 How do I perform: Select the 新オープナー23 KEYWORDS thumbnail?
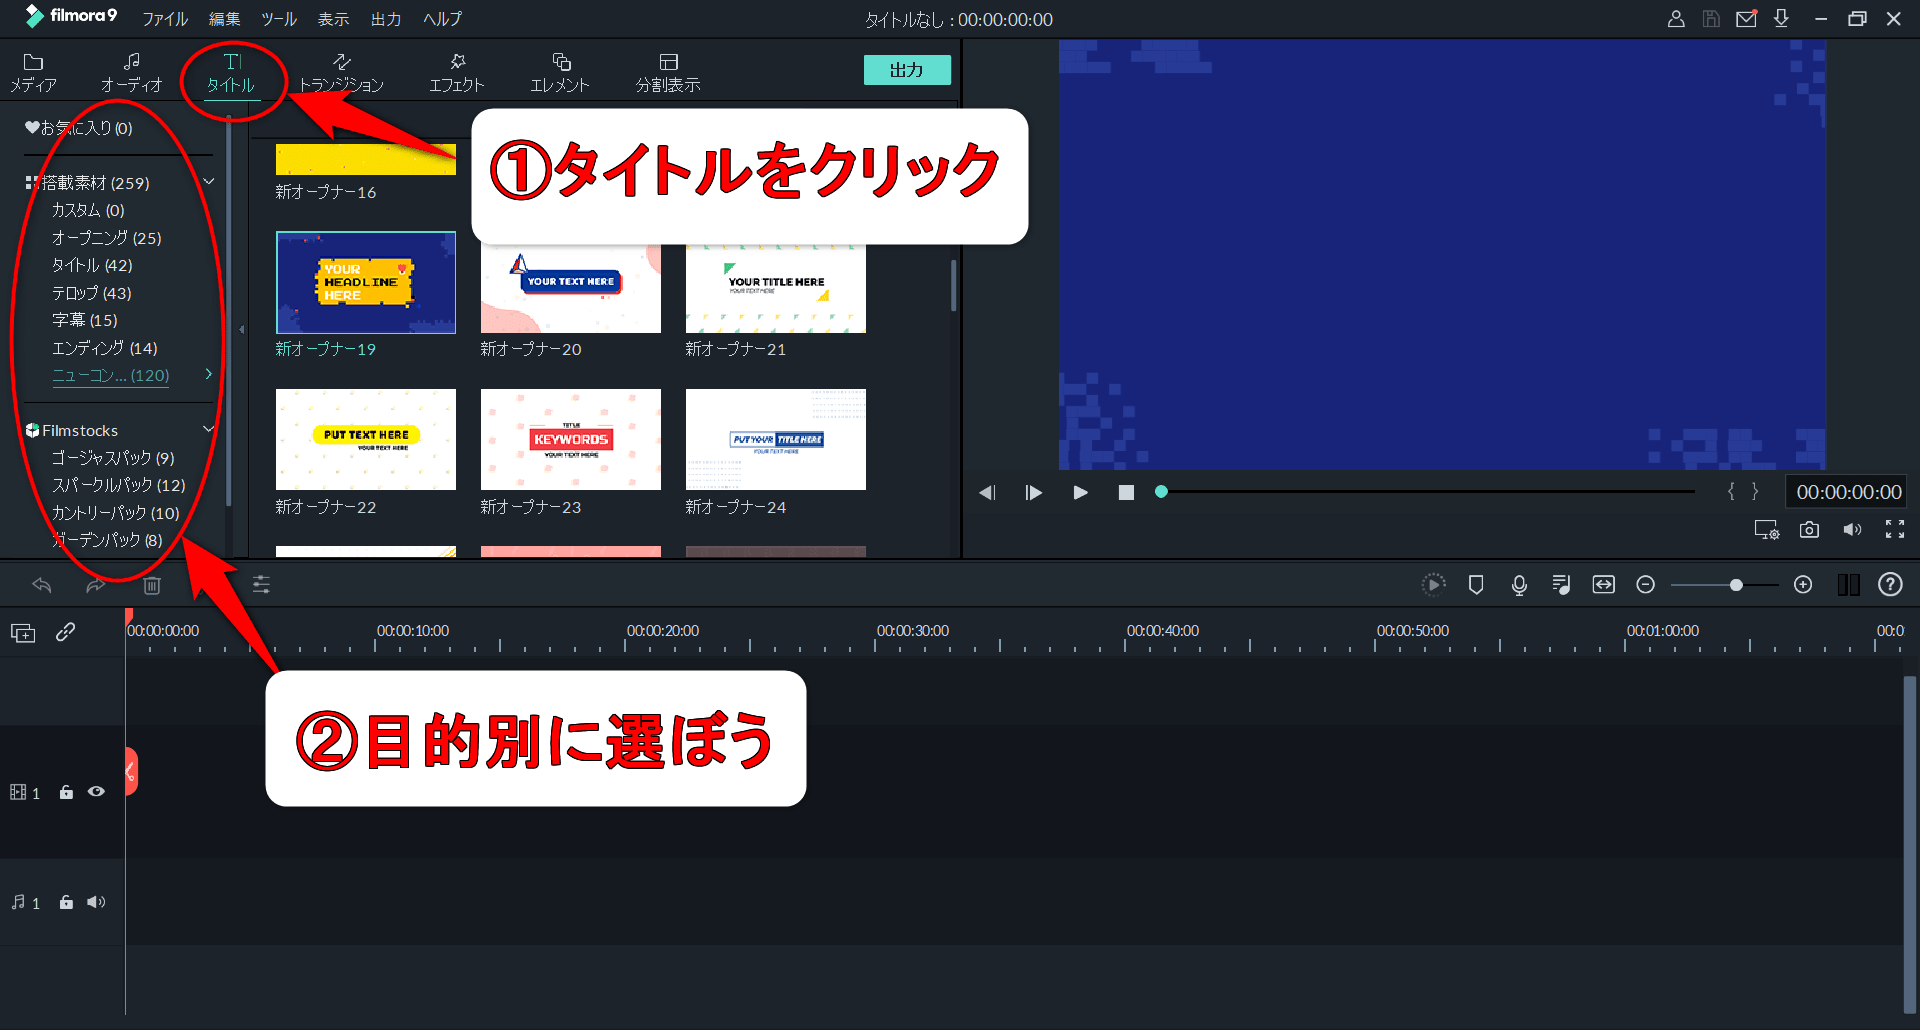click(571, 439)
